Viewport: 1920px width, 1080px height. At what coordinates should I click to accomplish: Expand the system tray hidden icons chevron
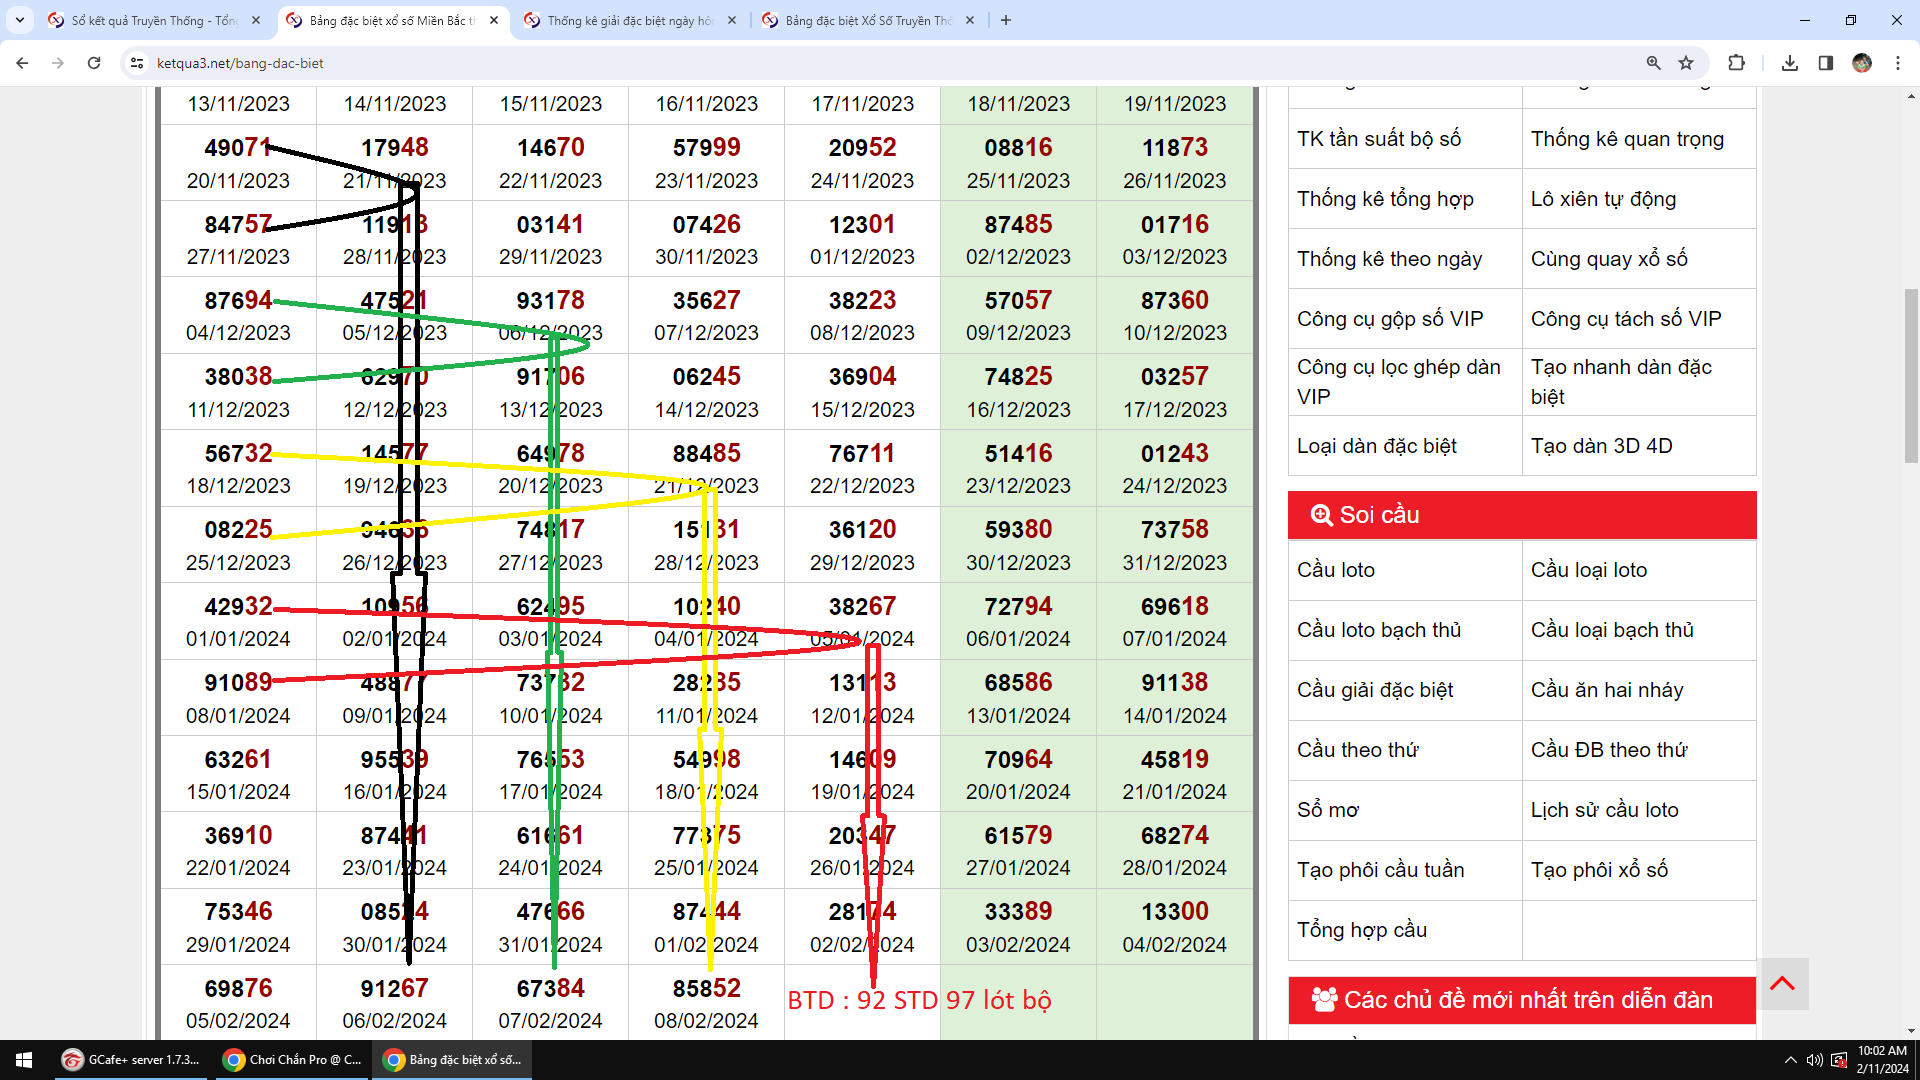click(1790, 1060)
